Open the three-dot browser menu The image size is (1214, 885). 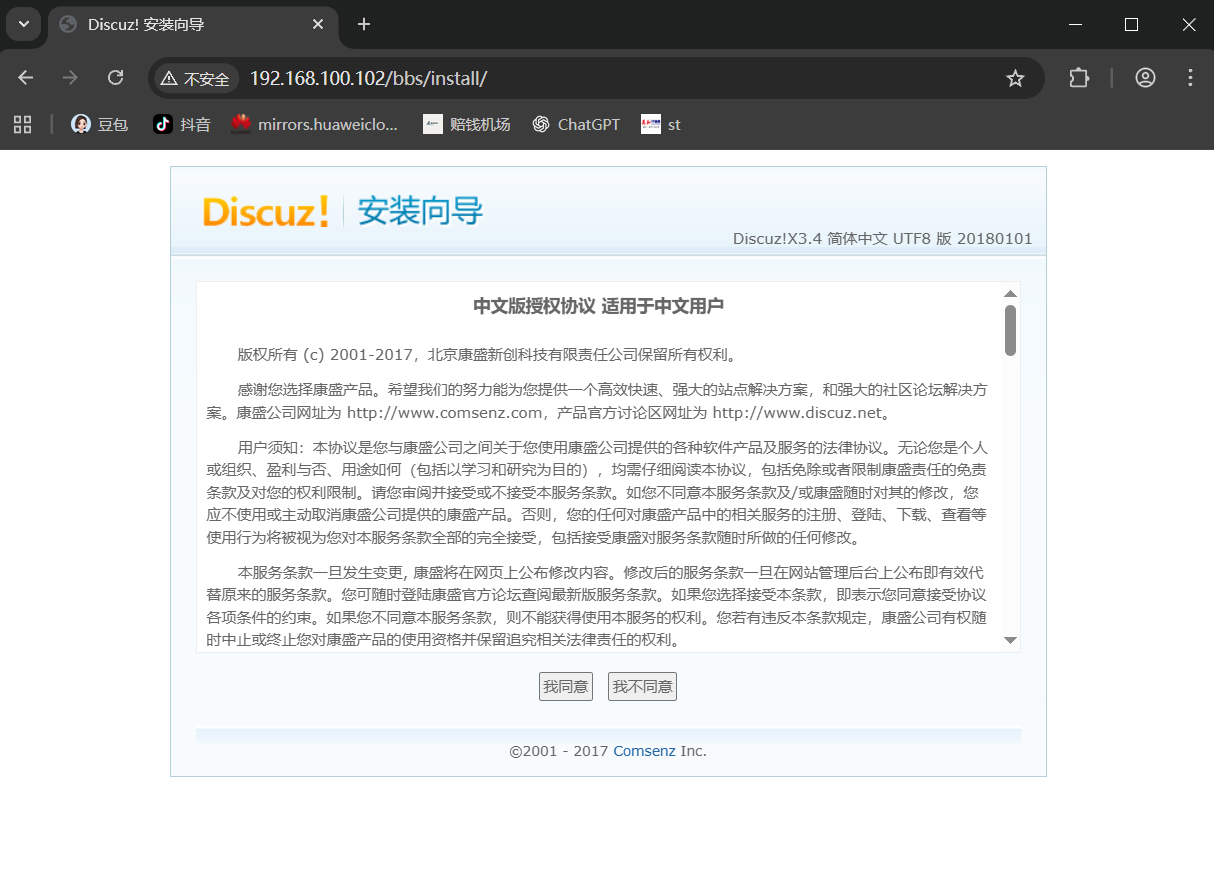point(1190,77)
